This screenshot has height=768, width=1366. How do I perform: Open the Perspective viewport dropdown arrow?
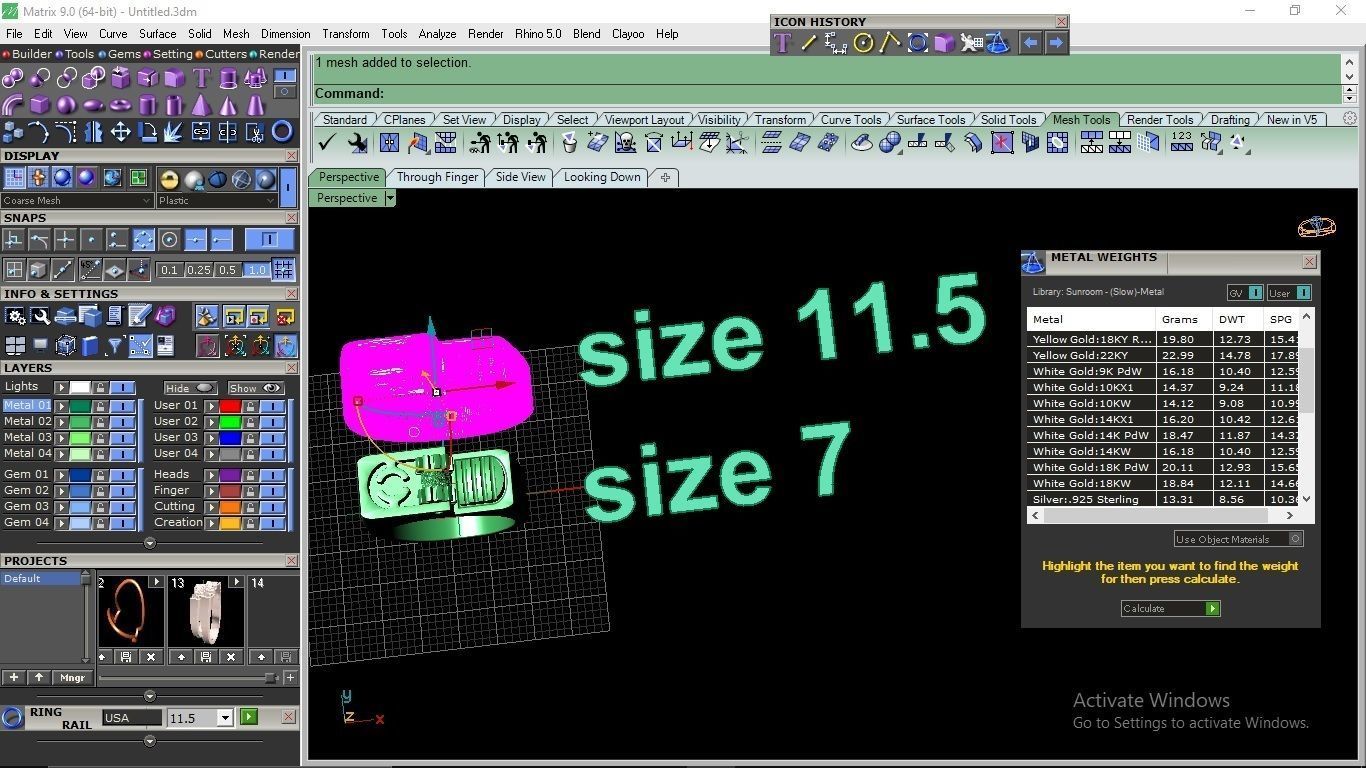click(390, 198)
